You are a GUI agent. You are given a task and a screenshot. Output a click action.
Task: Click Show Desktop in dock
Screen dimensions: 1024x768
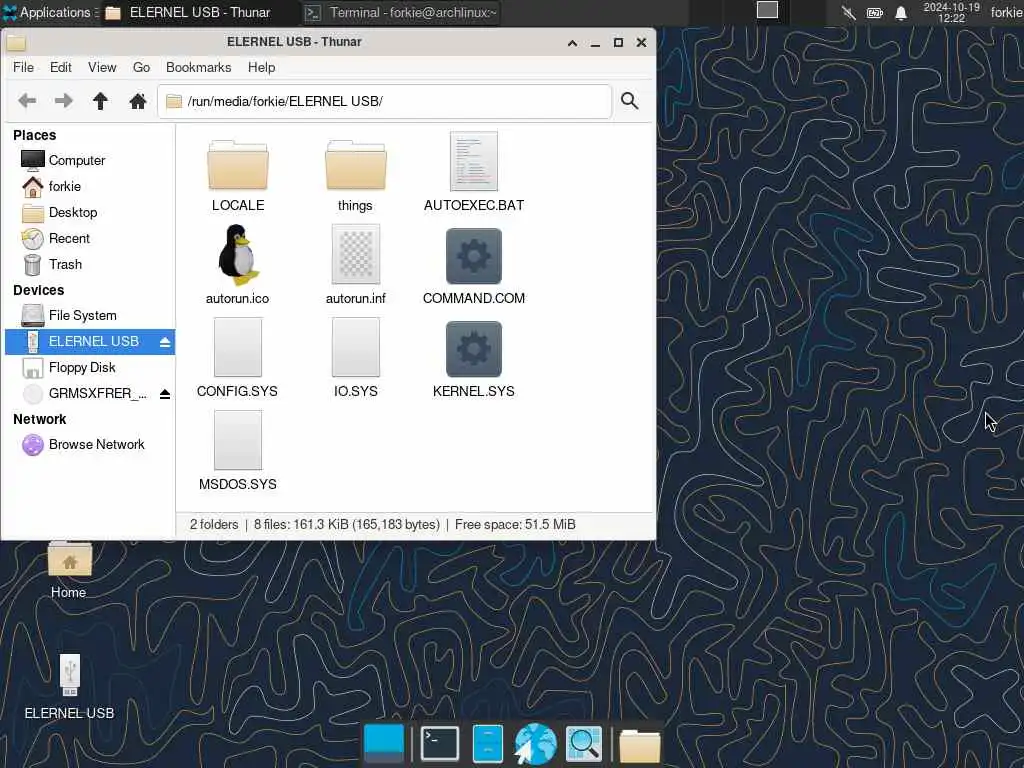click(384, 744)
